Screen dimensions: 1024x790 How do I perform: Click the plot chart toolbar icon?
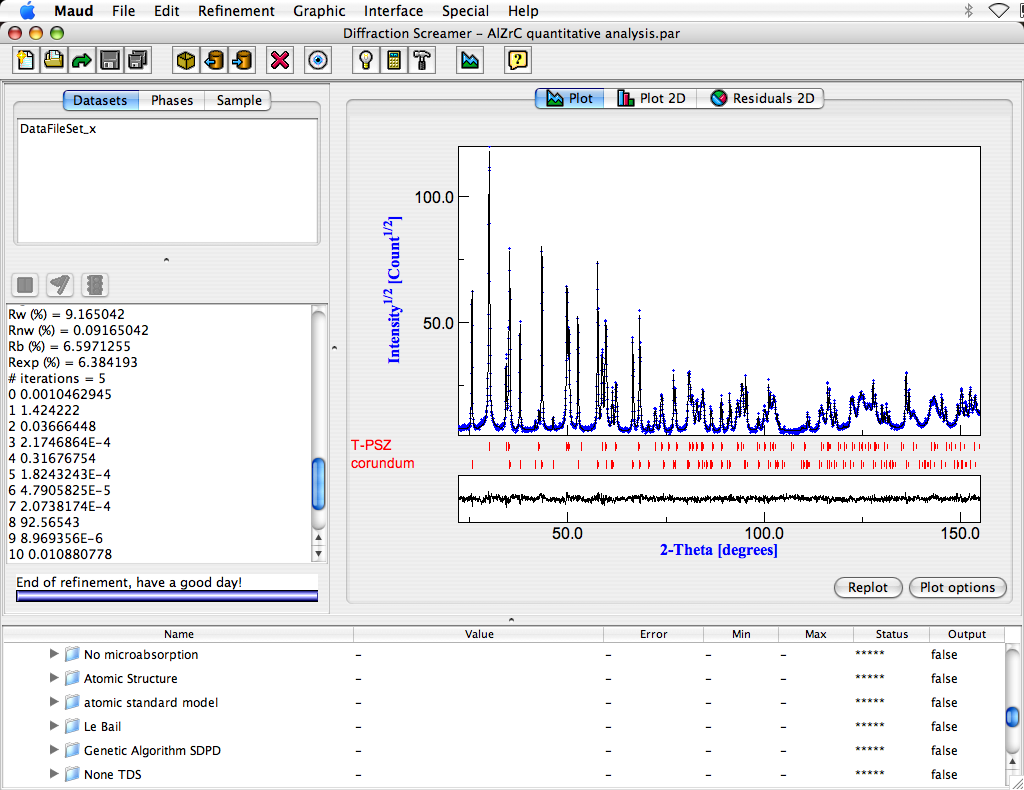click(469, 60)
